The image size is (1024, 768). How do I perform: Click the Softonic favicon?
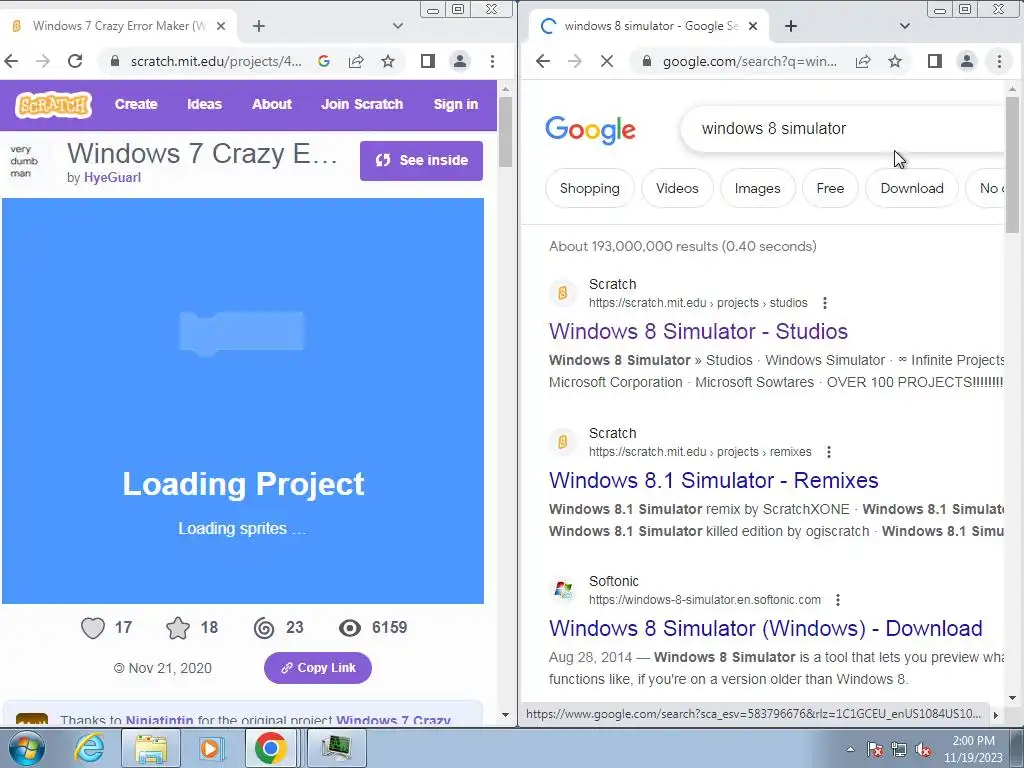(562, 590)
